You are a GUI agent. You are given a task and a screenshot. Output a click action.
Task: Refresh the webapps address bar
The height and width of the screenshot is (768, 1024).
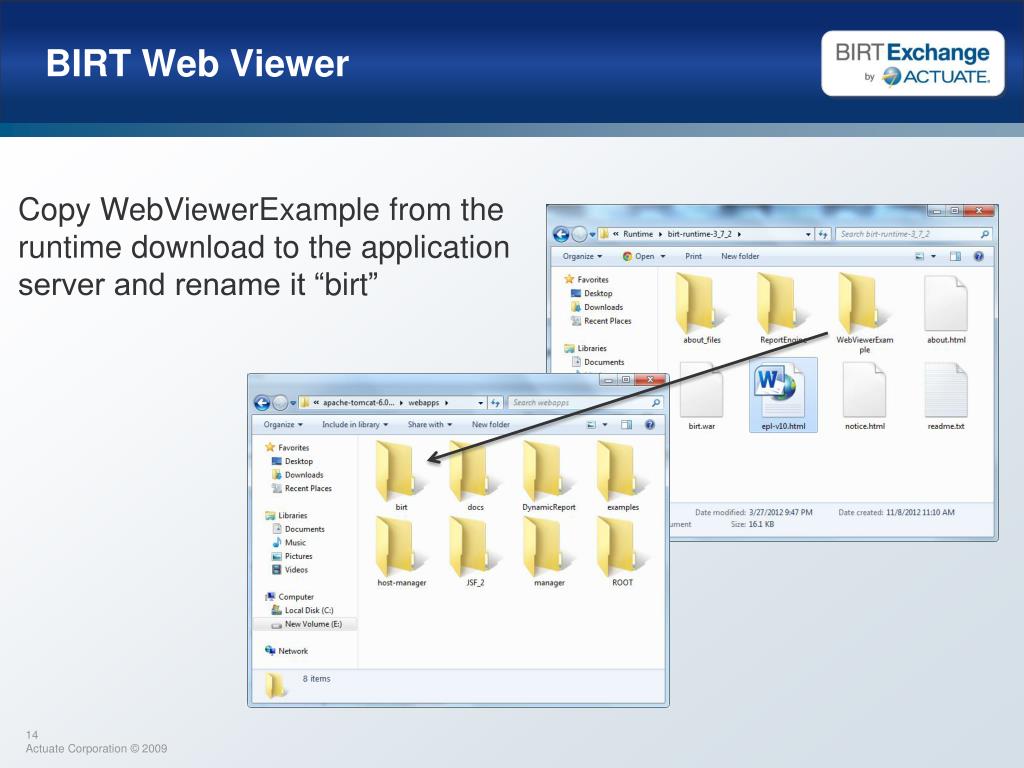495,403
